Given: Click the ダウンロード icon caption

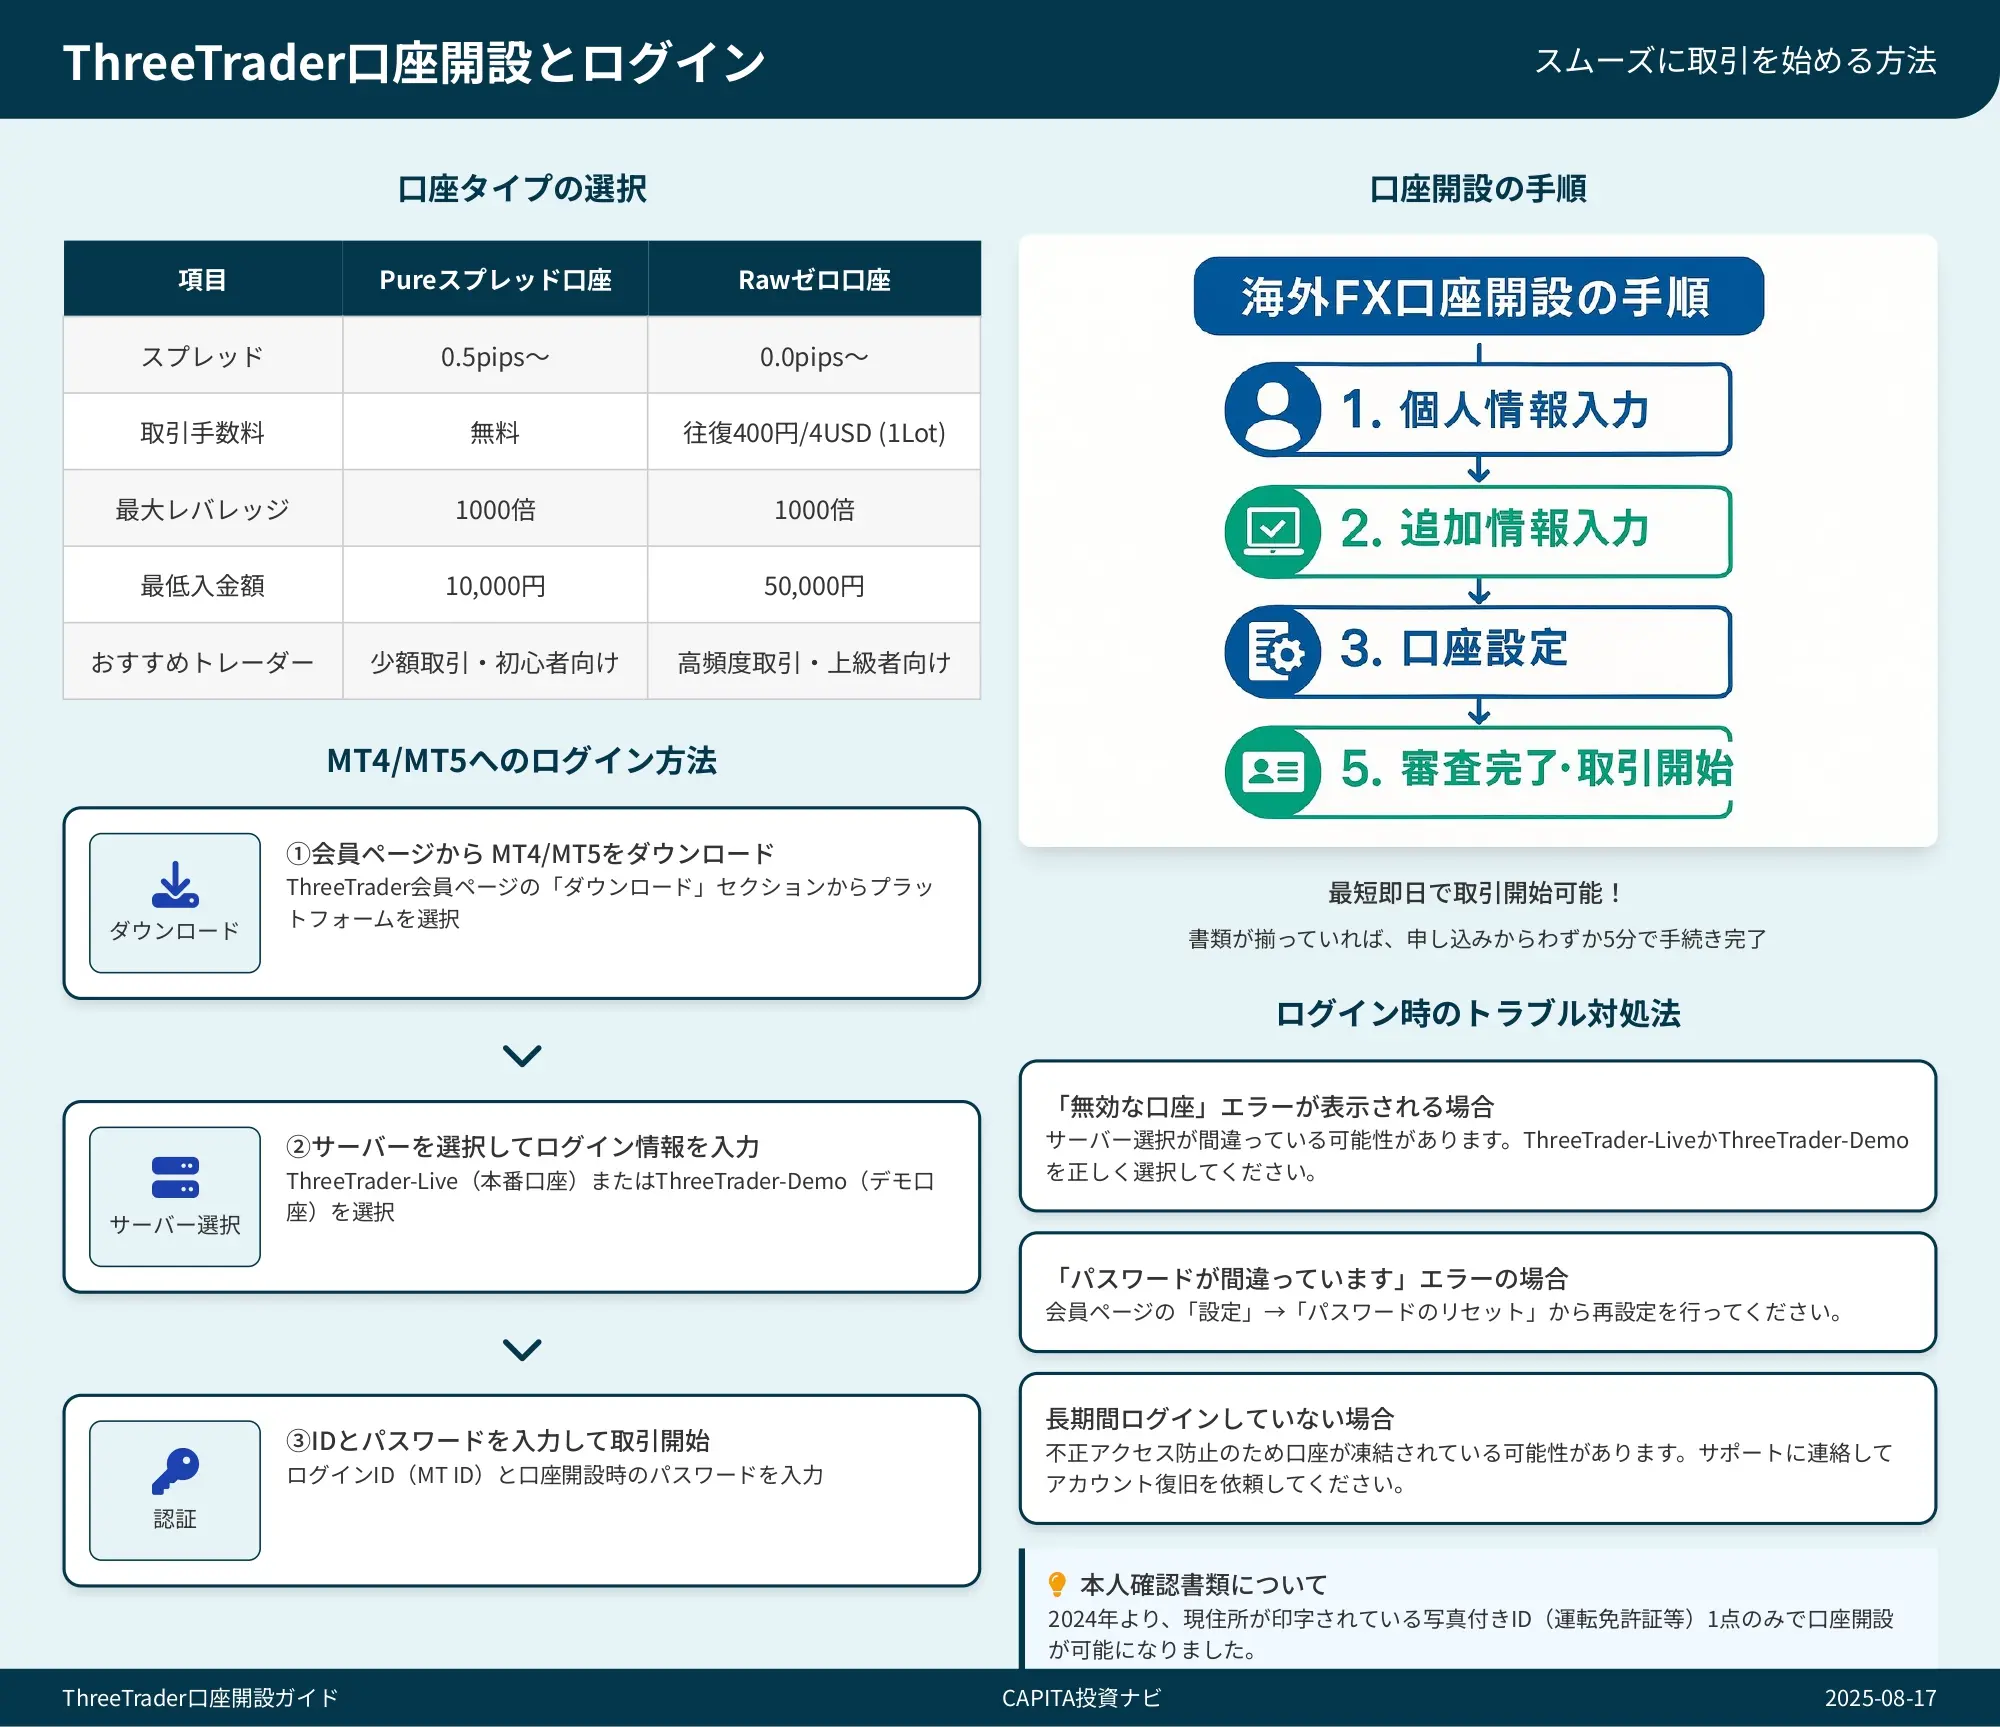Looking at the screenshot, I should point(175,931).
